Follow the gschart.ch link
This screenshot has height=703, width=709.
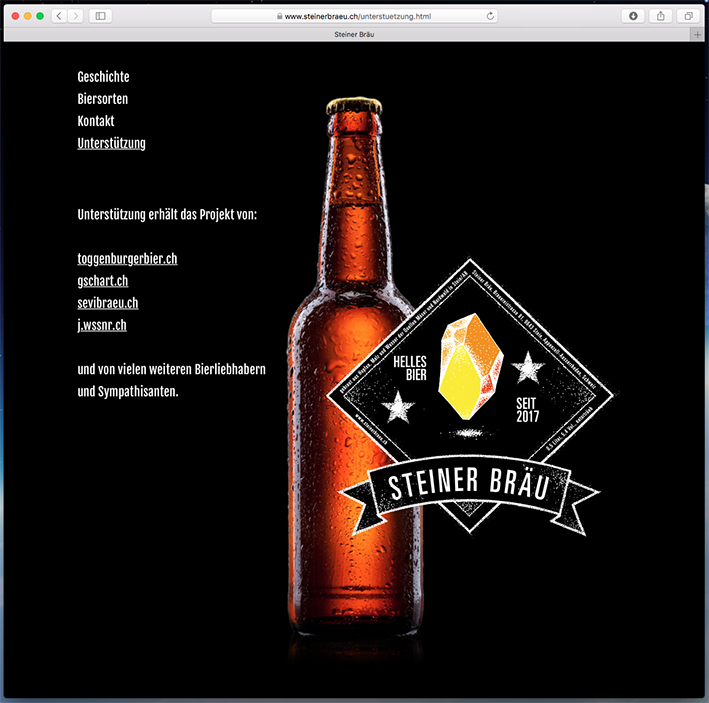click(103, 281)
